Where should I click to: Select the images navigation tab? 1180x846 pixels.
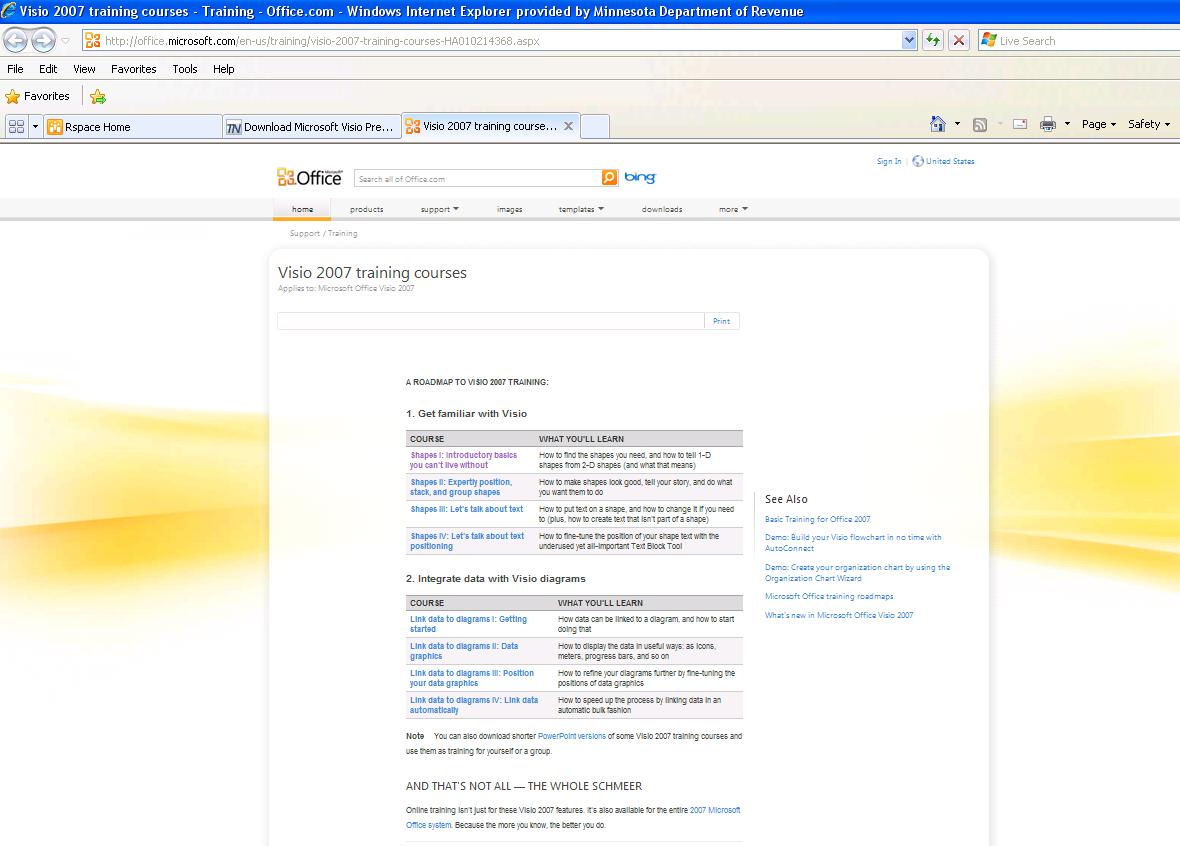[x=509, y=209]
